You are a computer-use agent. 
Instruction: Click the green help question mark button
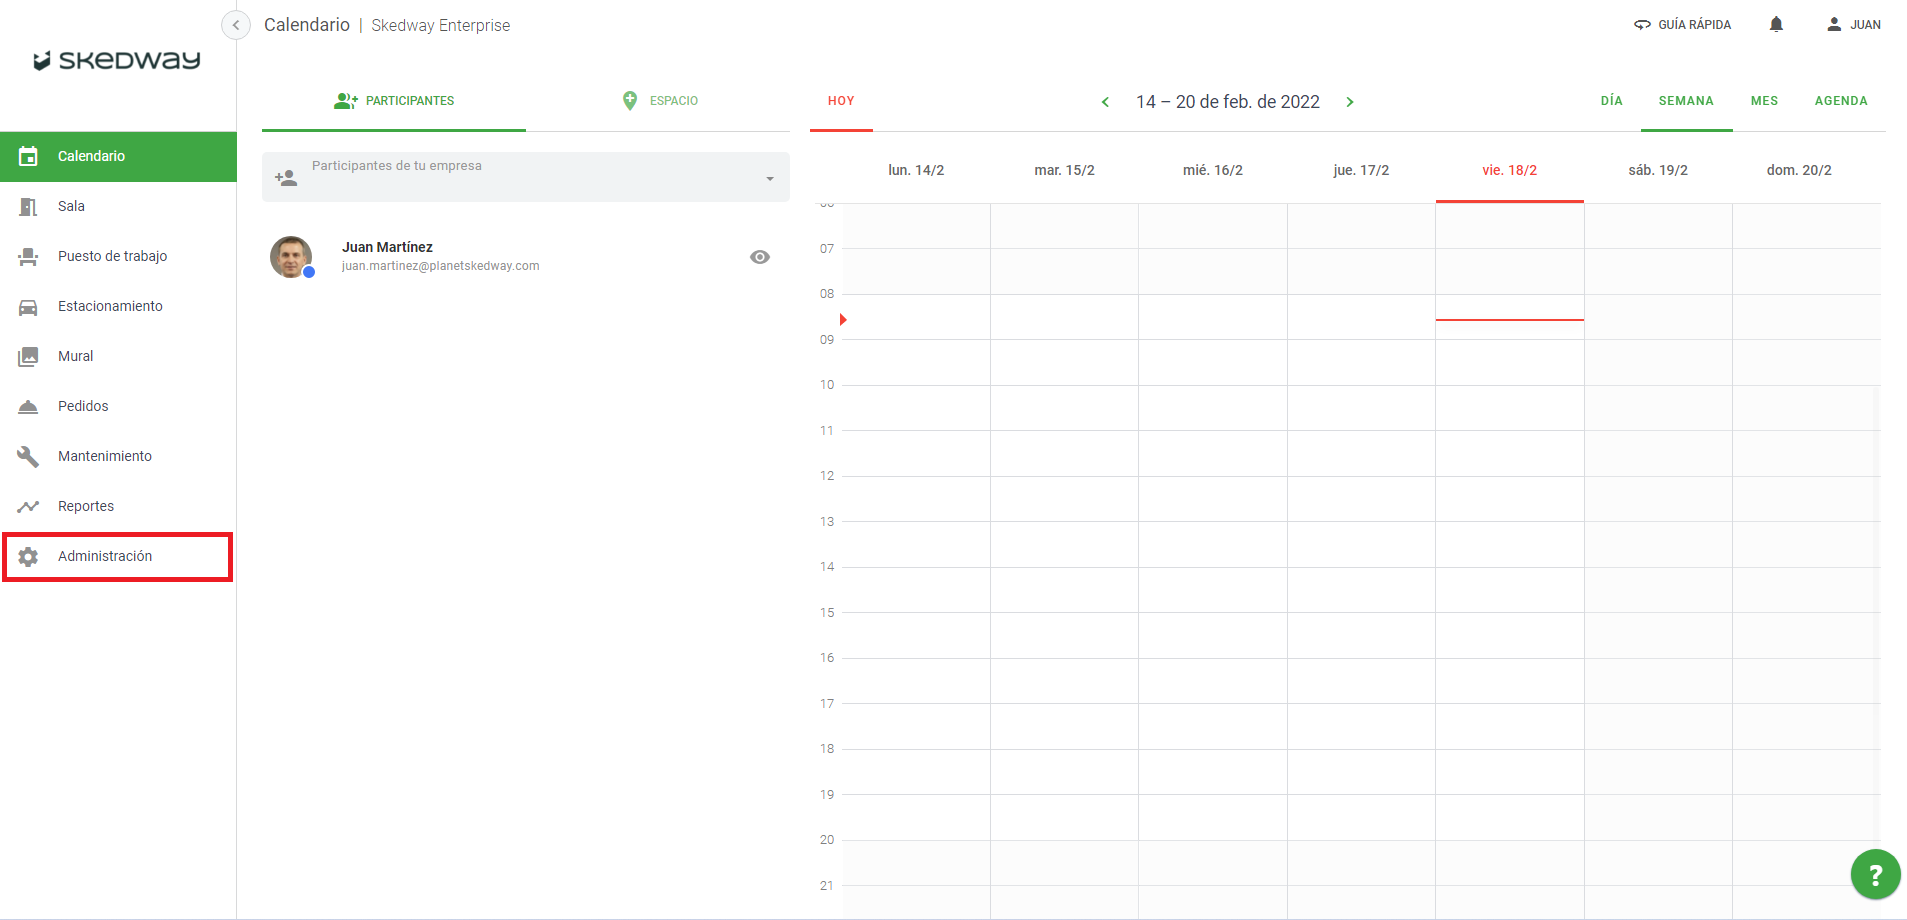pyautogui.click(x=1875, y=875)
